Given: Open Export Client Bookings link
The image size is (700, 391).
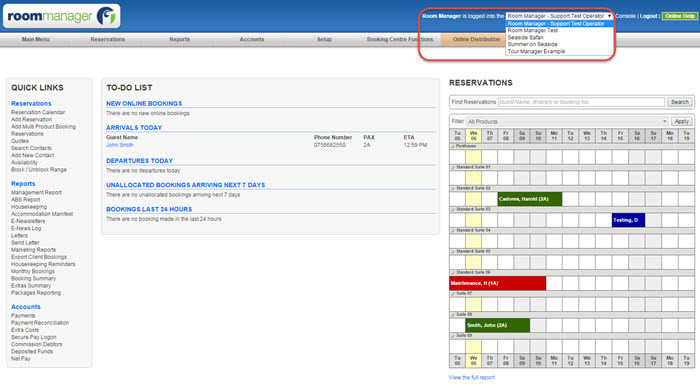Looking at the screenshot, I should [x=39, y=257].
